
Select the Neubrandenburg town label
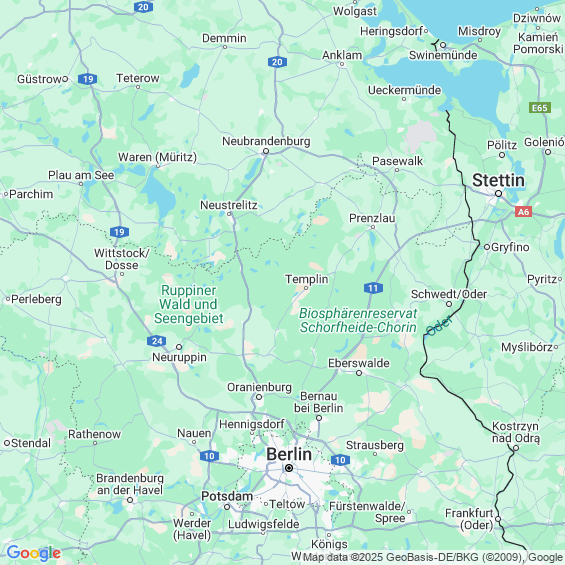click(266, 141)
